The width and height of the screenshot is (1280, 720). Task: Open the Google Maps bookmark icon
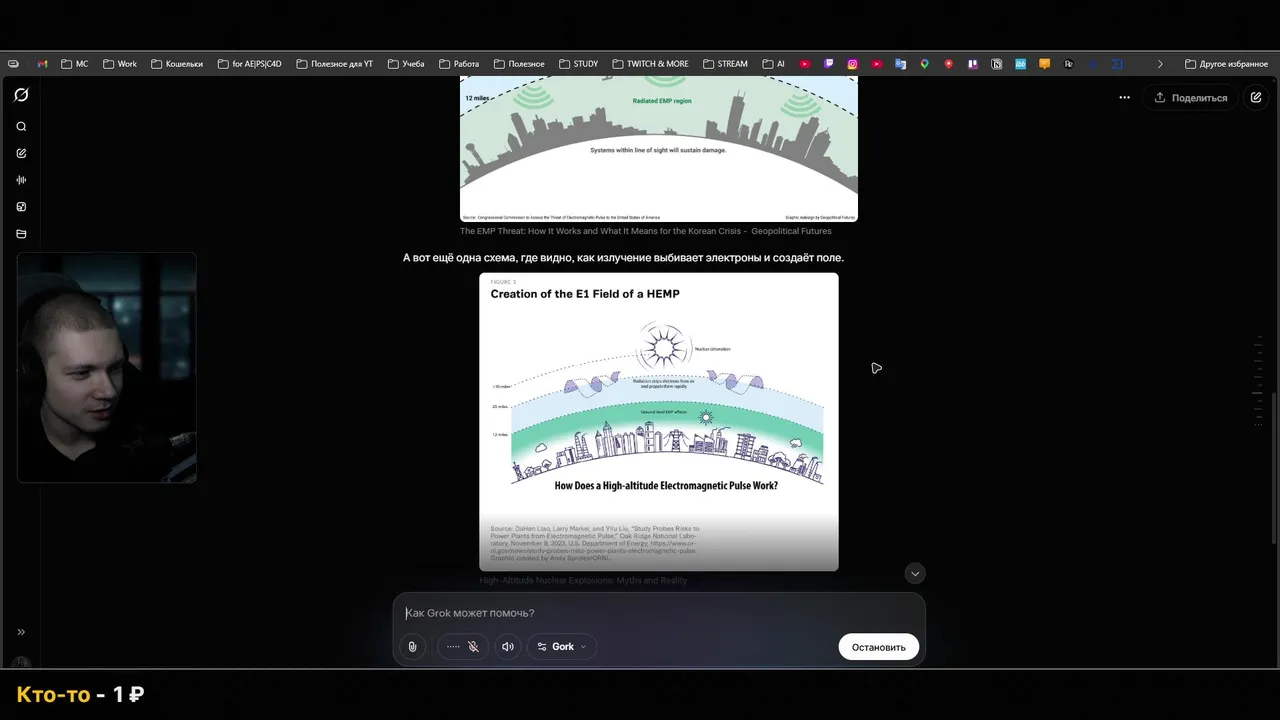point(925,64)
